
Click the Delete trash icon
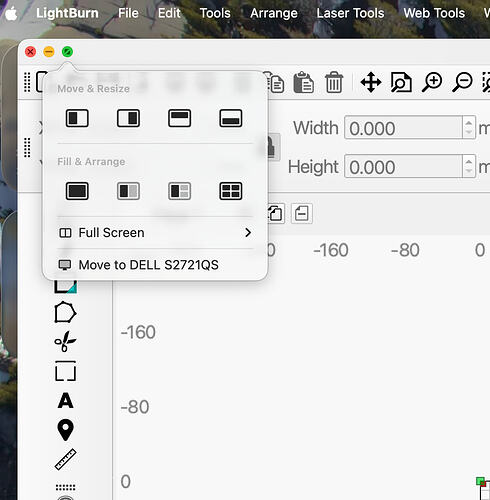point(334,82)
